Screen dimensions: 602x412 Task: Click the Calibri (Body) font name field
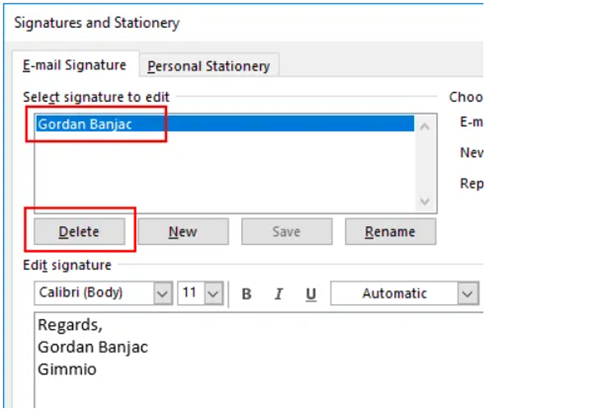pyautogui.click(x=93, y=294)
